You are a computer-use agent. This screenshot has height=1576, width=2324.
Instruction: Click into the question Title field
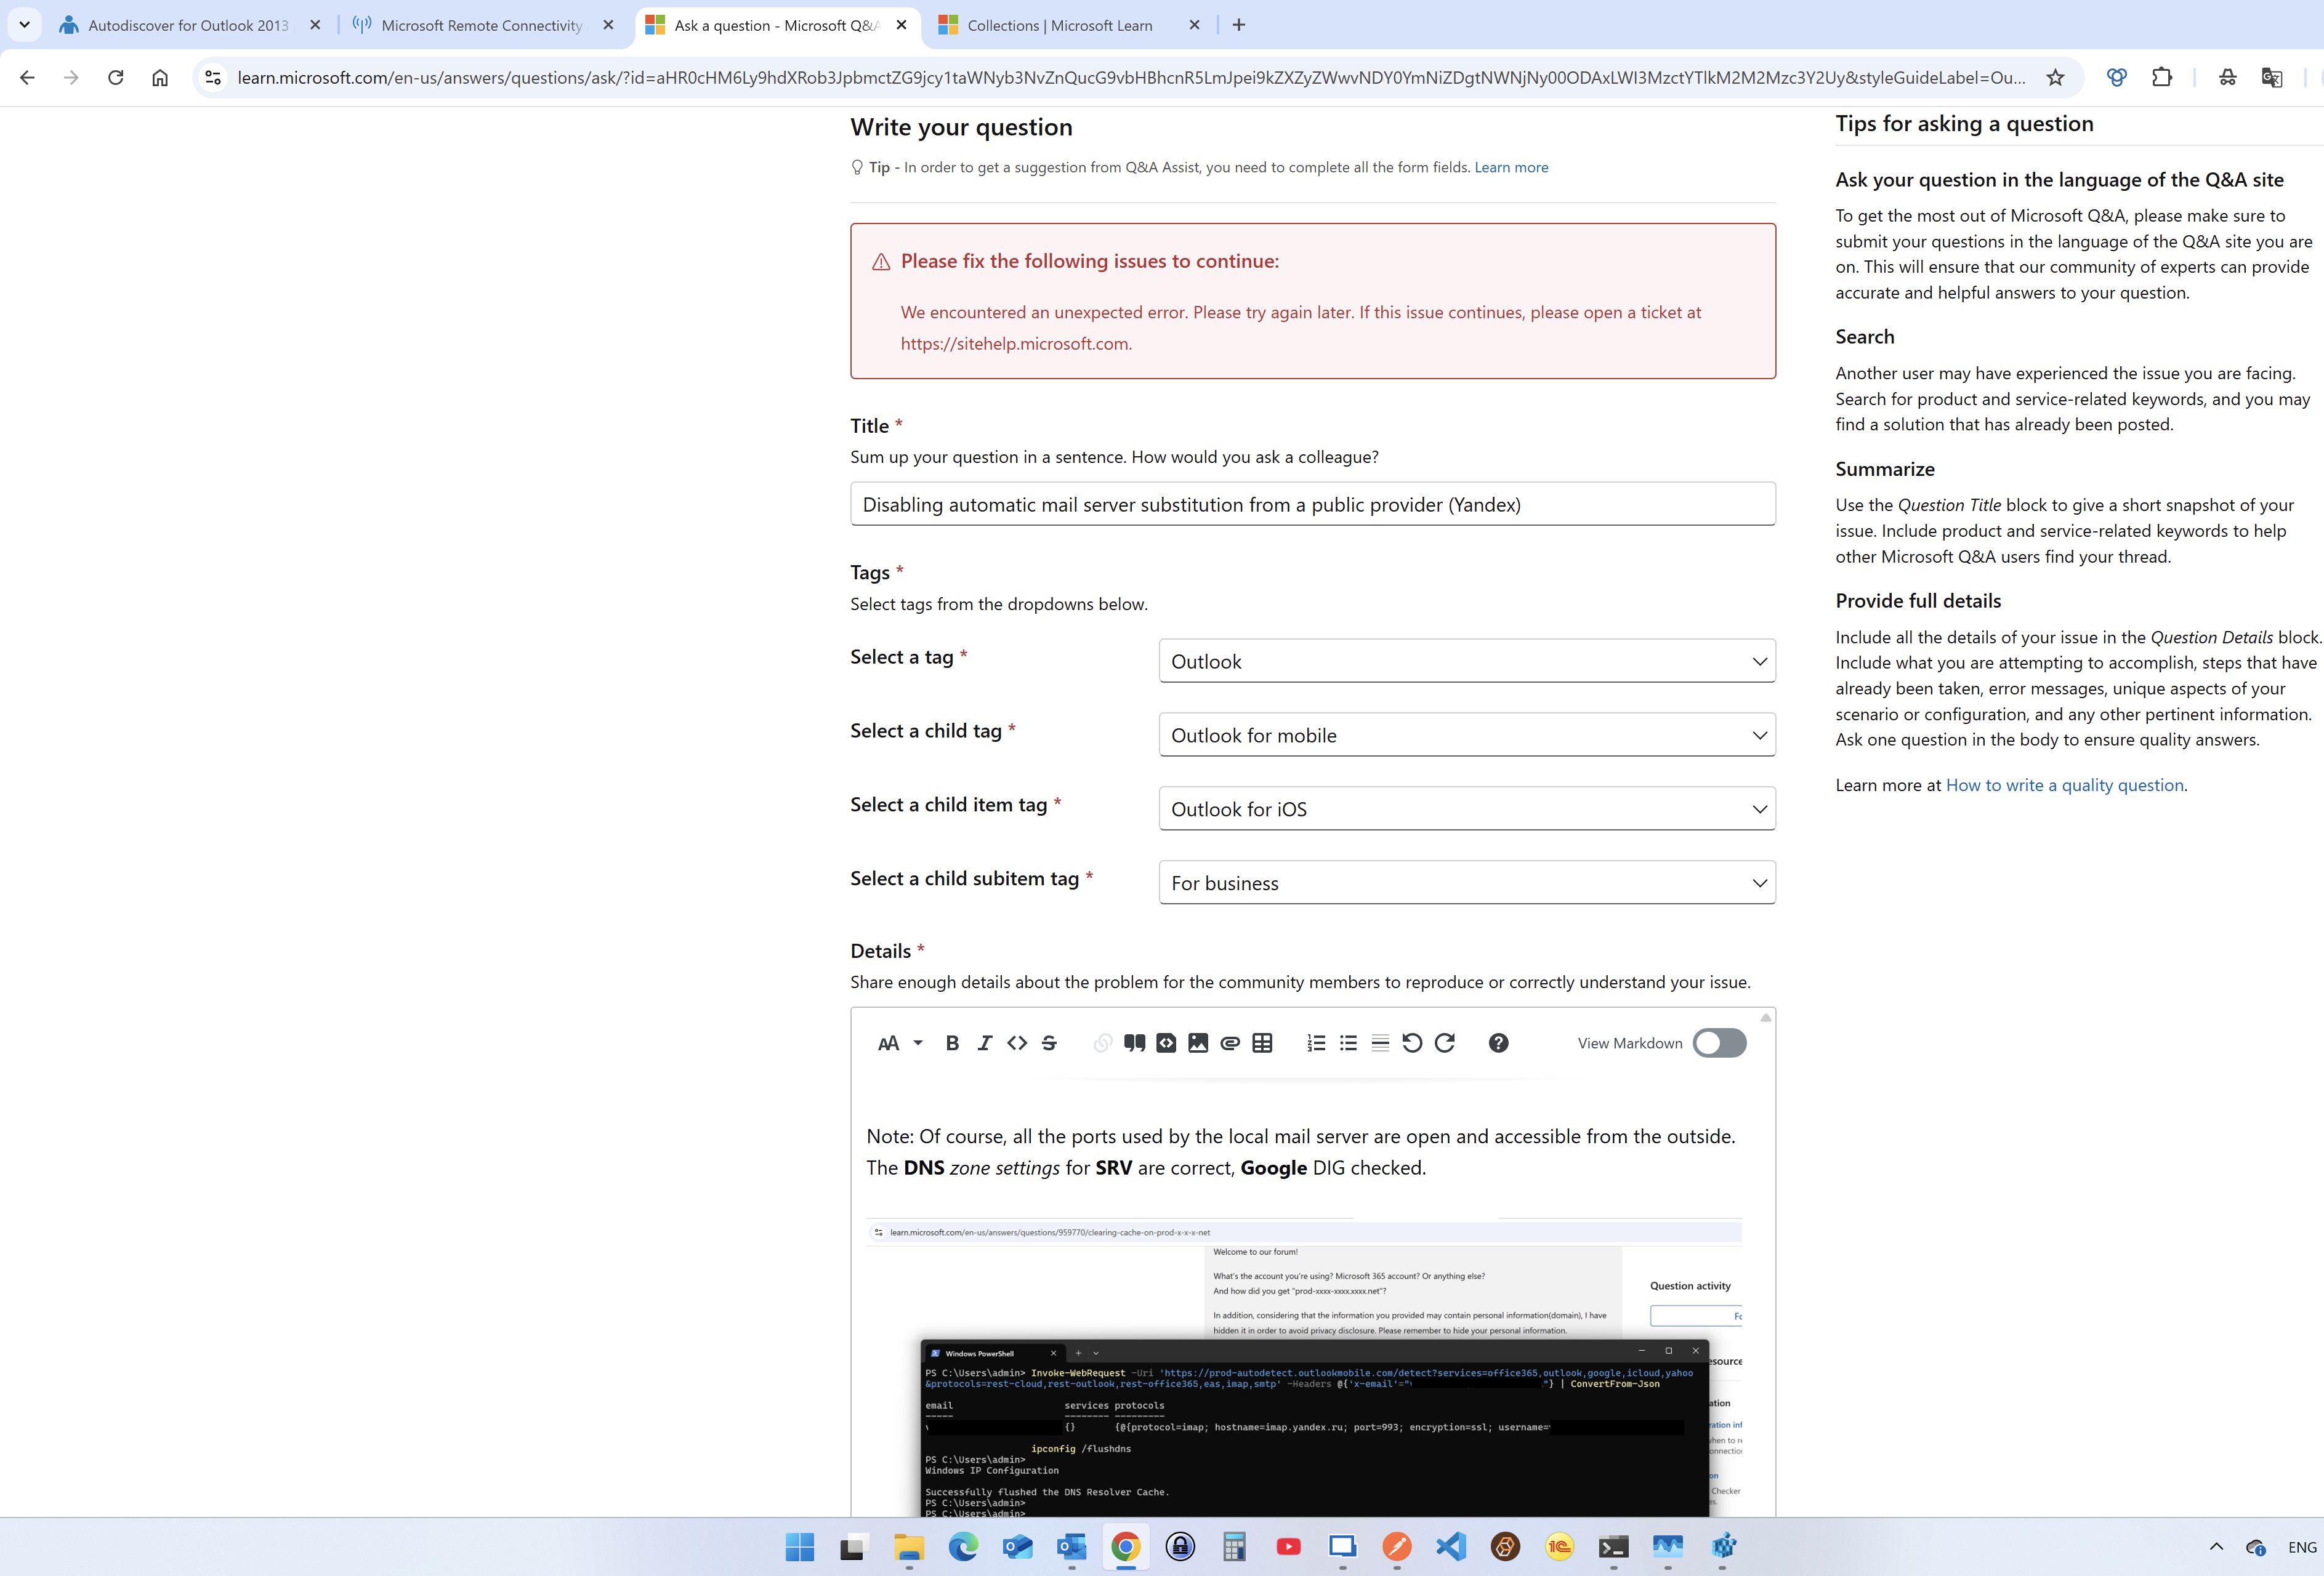1312,504
